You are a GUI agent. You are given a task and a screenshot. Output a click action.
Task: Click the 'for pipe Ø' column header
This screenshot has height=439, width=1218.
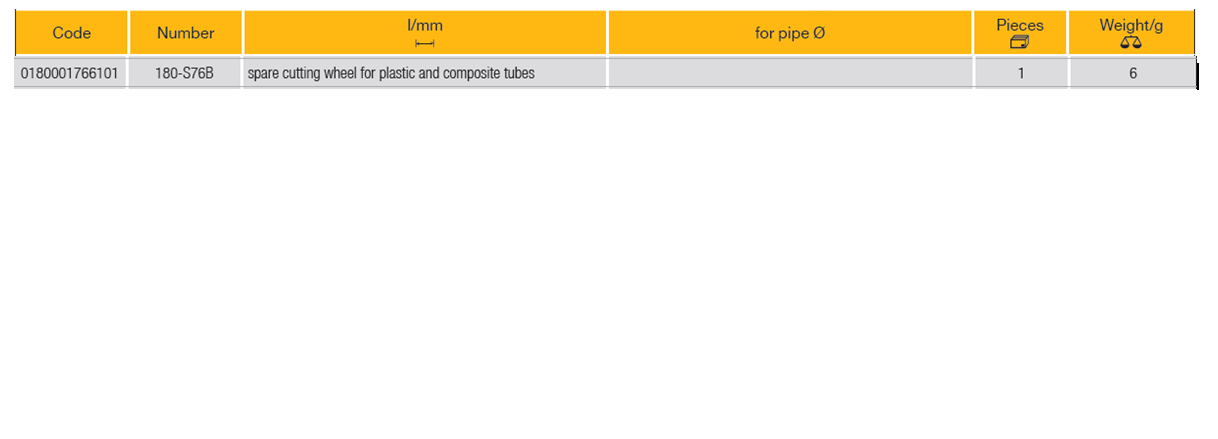(789, 33)
